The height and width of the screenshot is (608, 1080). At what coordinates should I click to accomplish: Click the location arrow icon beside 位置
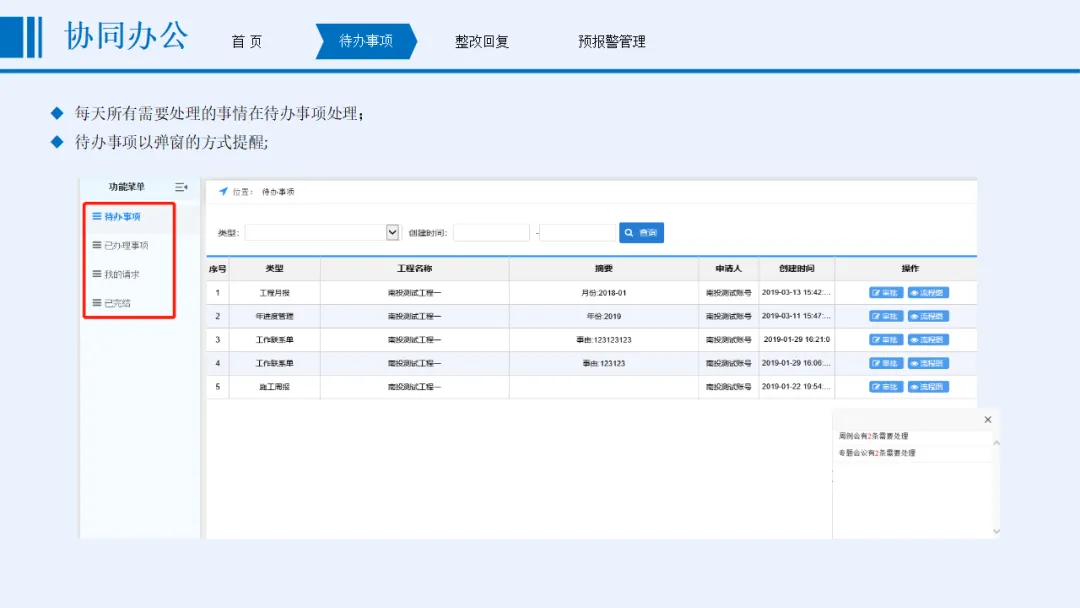[x=223, y=191]
